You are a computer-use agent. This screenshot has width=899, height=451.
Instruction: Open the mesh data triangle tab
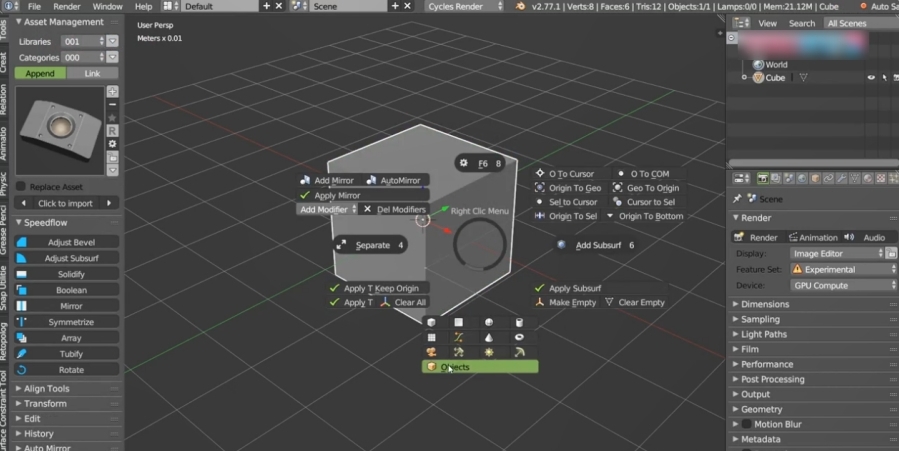click(854, 179)
